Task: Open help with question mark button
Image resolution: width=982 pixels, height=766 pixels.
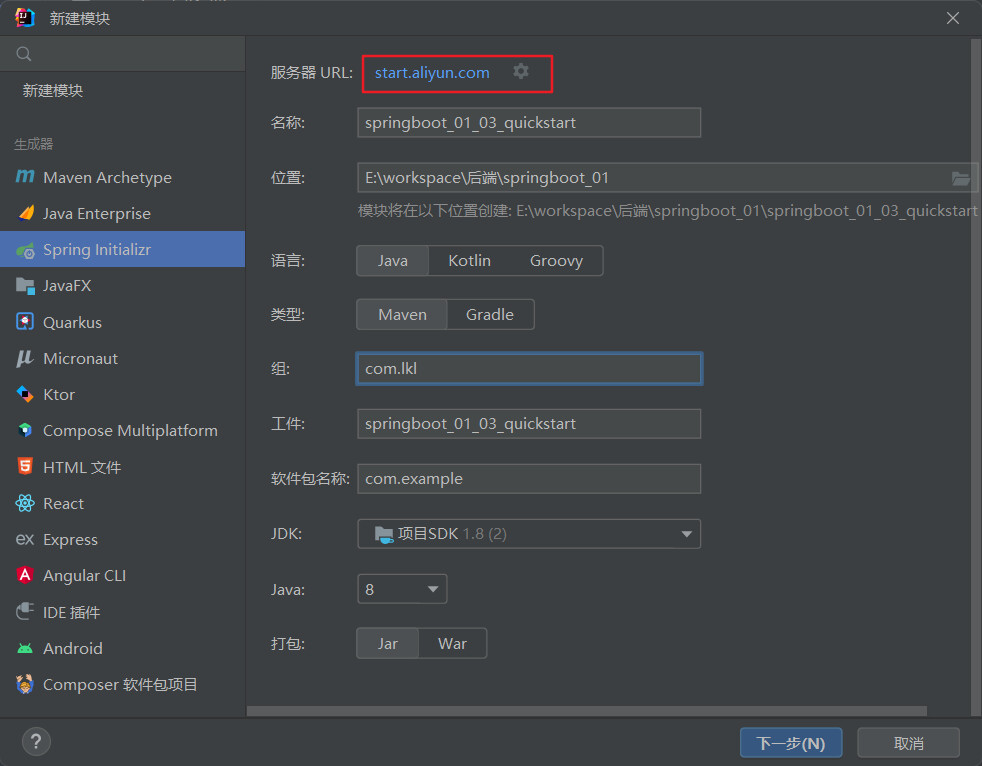Action: [36, 742]
